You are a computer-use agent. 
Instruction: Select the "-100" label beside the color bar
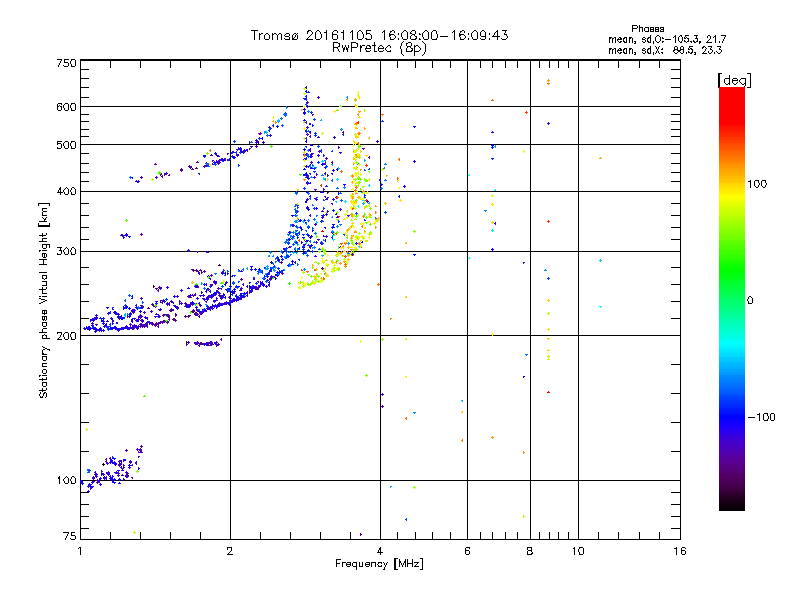[762, 417]
